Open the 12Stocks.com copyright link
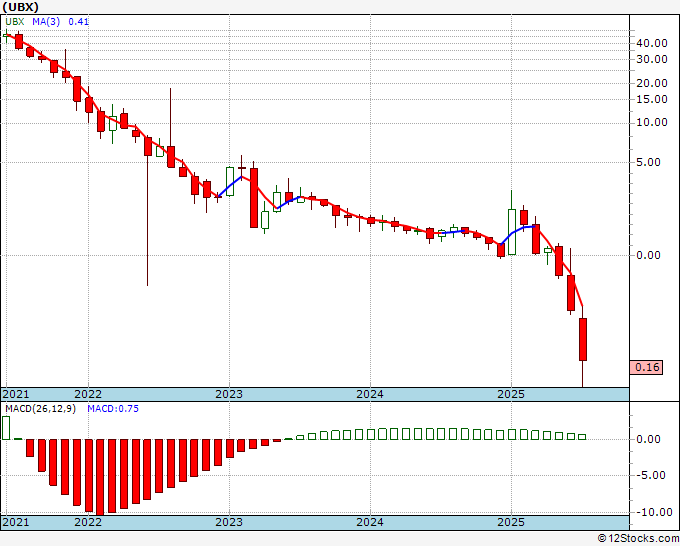The height and width of the screenshot is (546, 680). pos(638,539)
